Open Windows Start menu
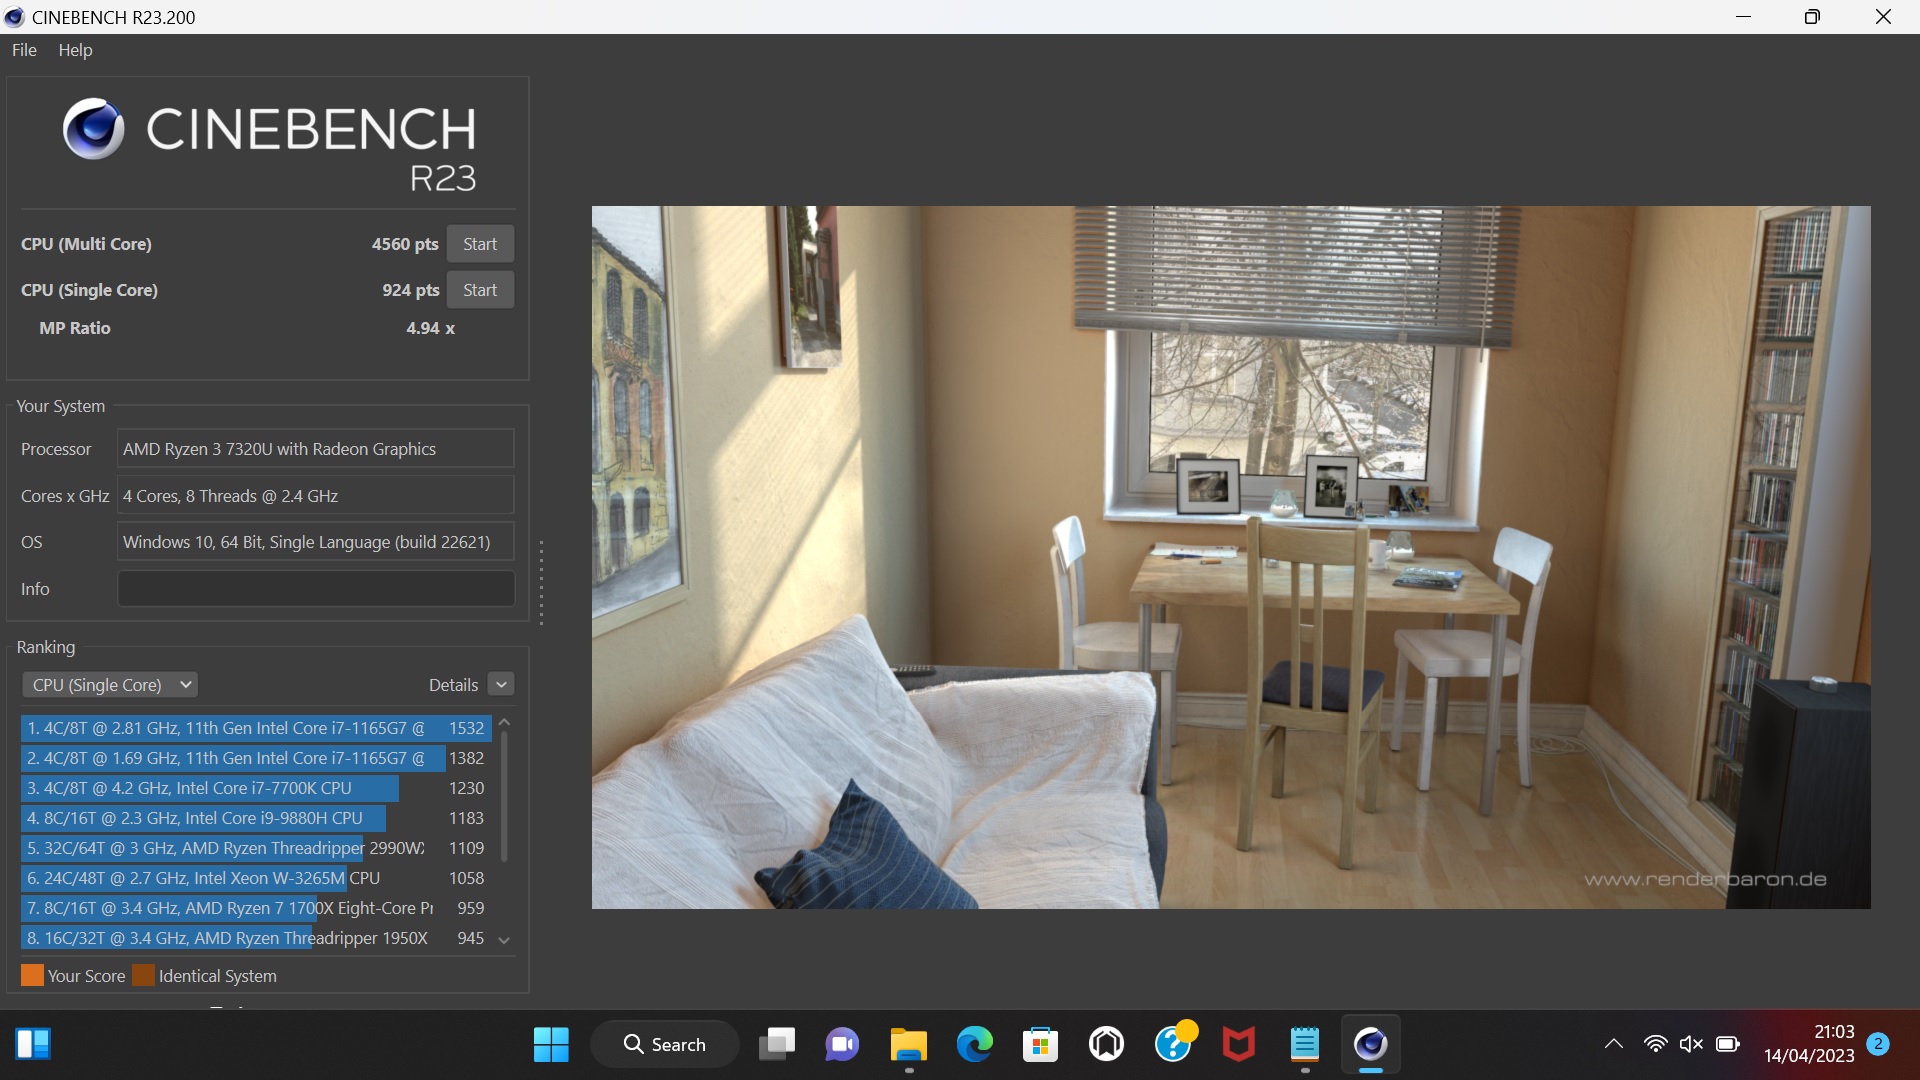1920x1080 pixels. (x=551, y=1044)
